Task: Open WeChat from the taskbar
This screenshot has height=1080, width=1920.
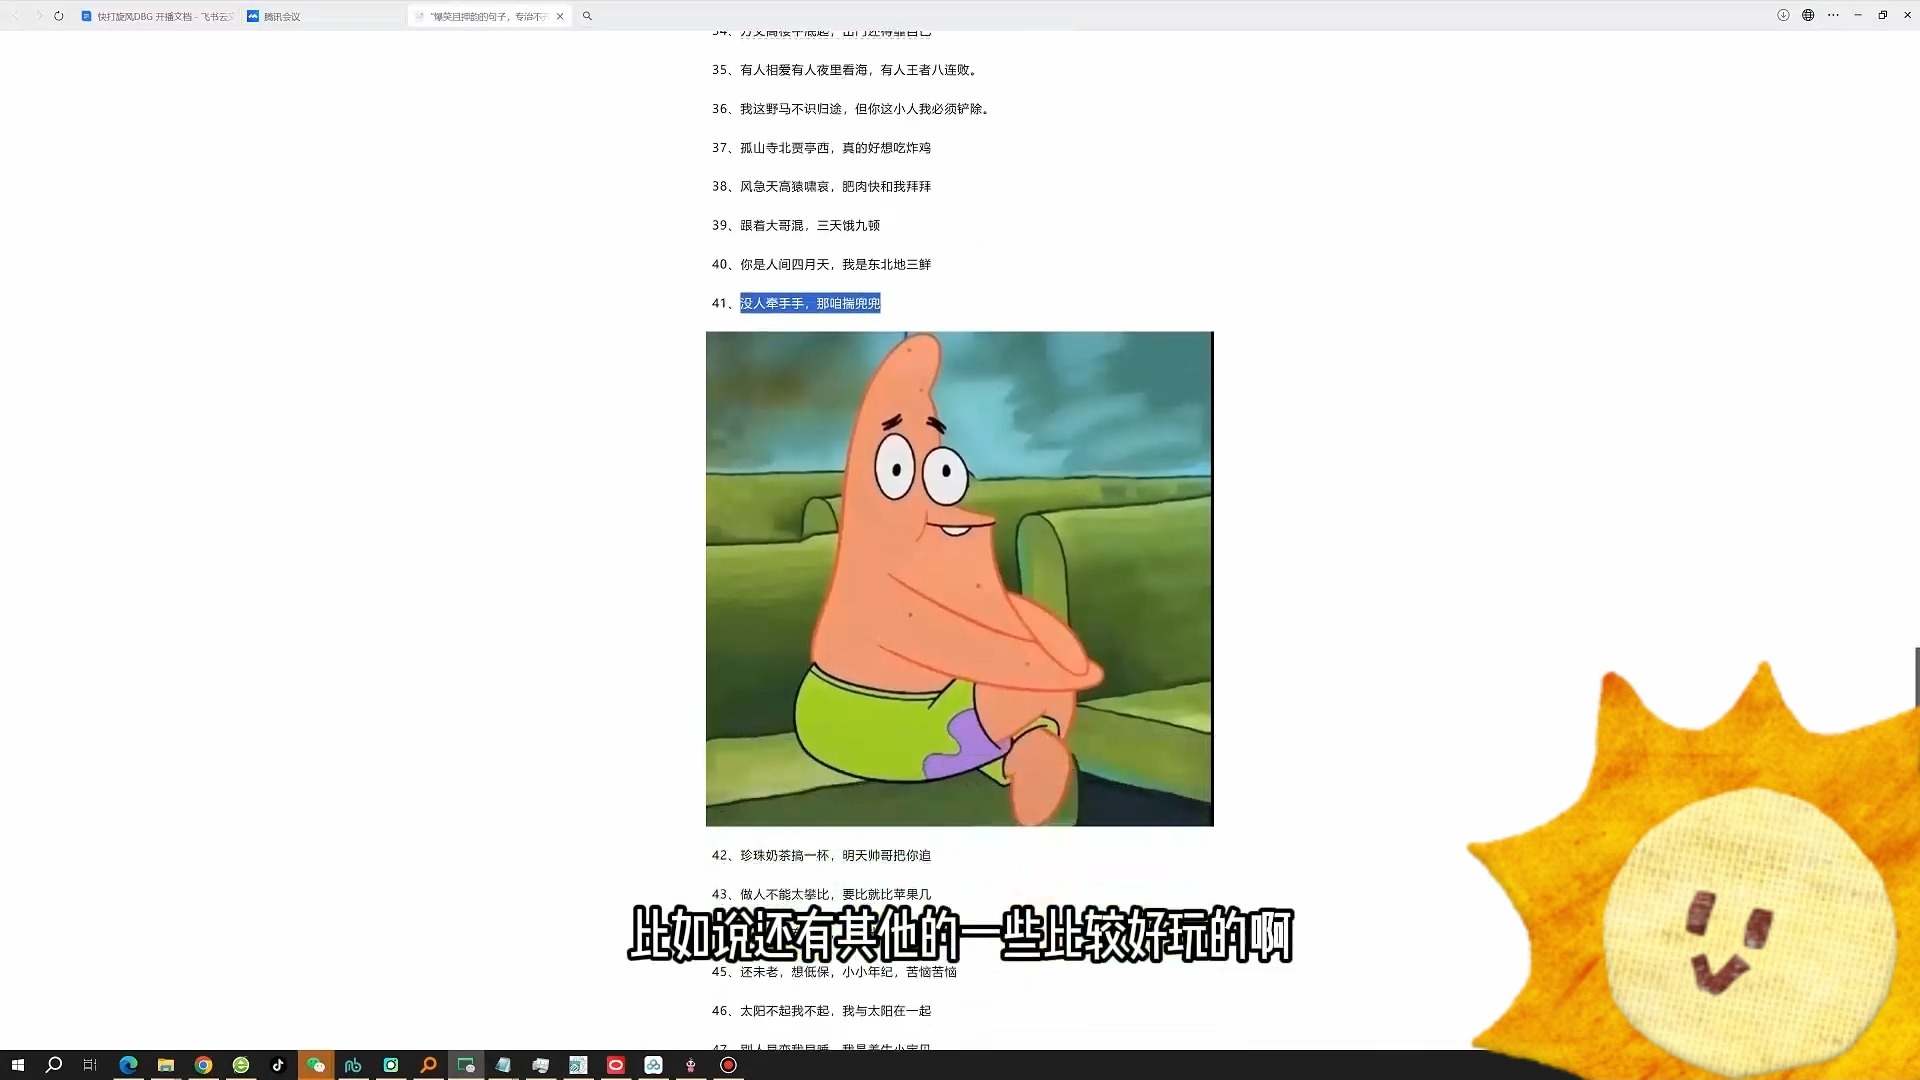Action: pos(316,1065)
